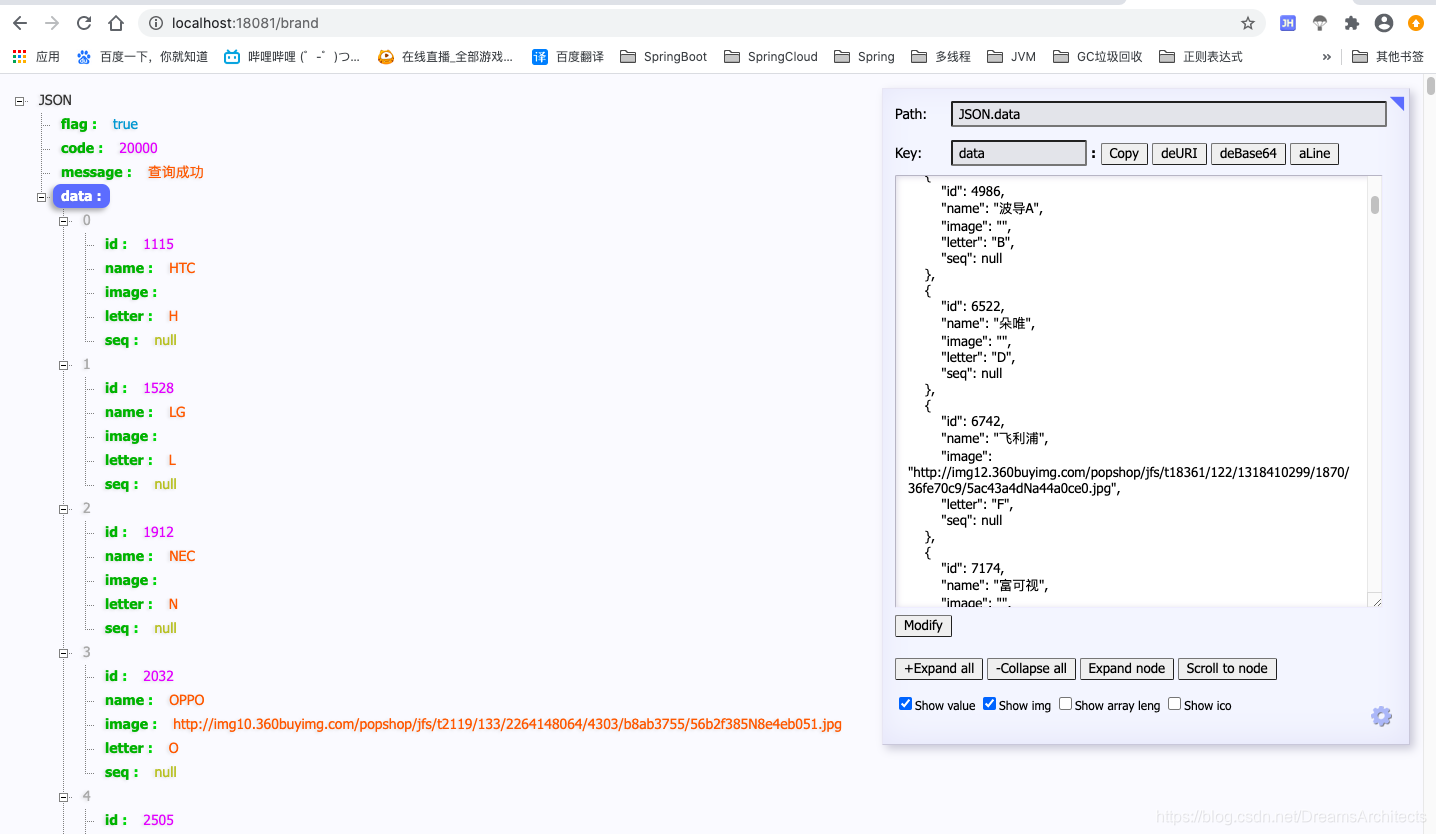Click the page vertical scrollbar thumb
1436x835 pixels.
point(1430,85)
